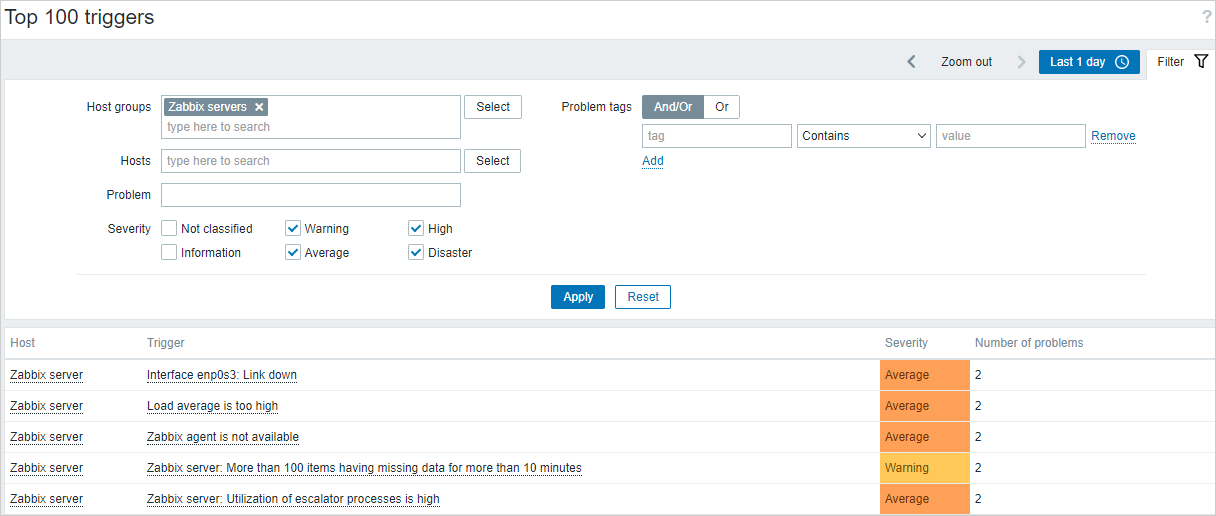Click Average severity in Link down row
This screenshot has height=516, width=1216.
[x=925, y=375]
